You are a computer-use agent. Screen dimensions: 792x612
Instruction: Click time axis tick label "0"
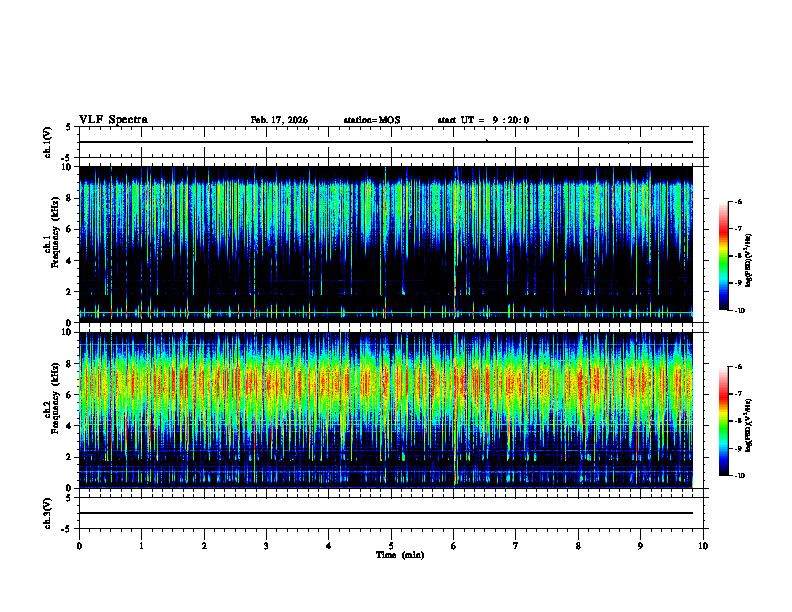tap(79, 546)
